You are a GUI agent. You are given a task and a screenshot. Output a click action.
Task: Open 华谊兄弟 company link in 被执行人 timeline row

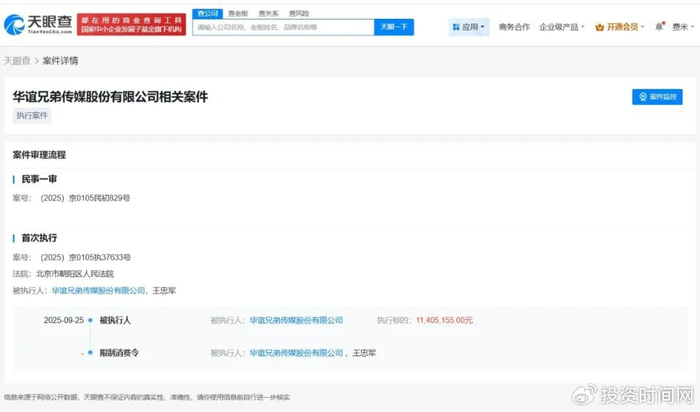click(x=296, y=320)
